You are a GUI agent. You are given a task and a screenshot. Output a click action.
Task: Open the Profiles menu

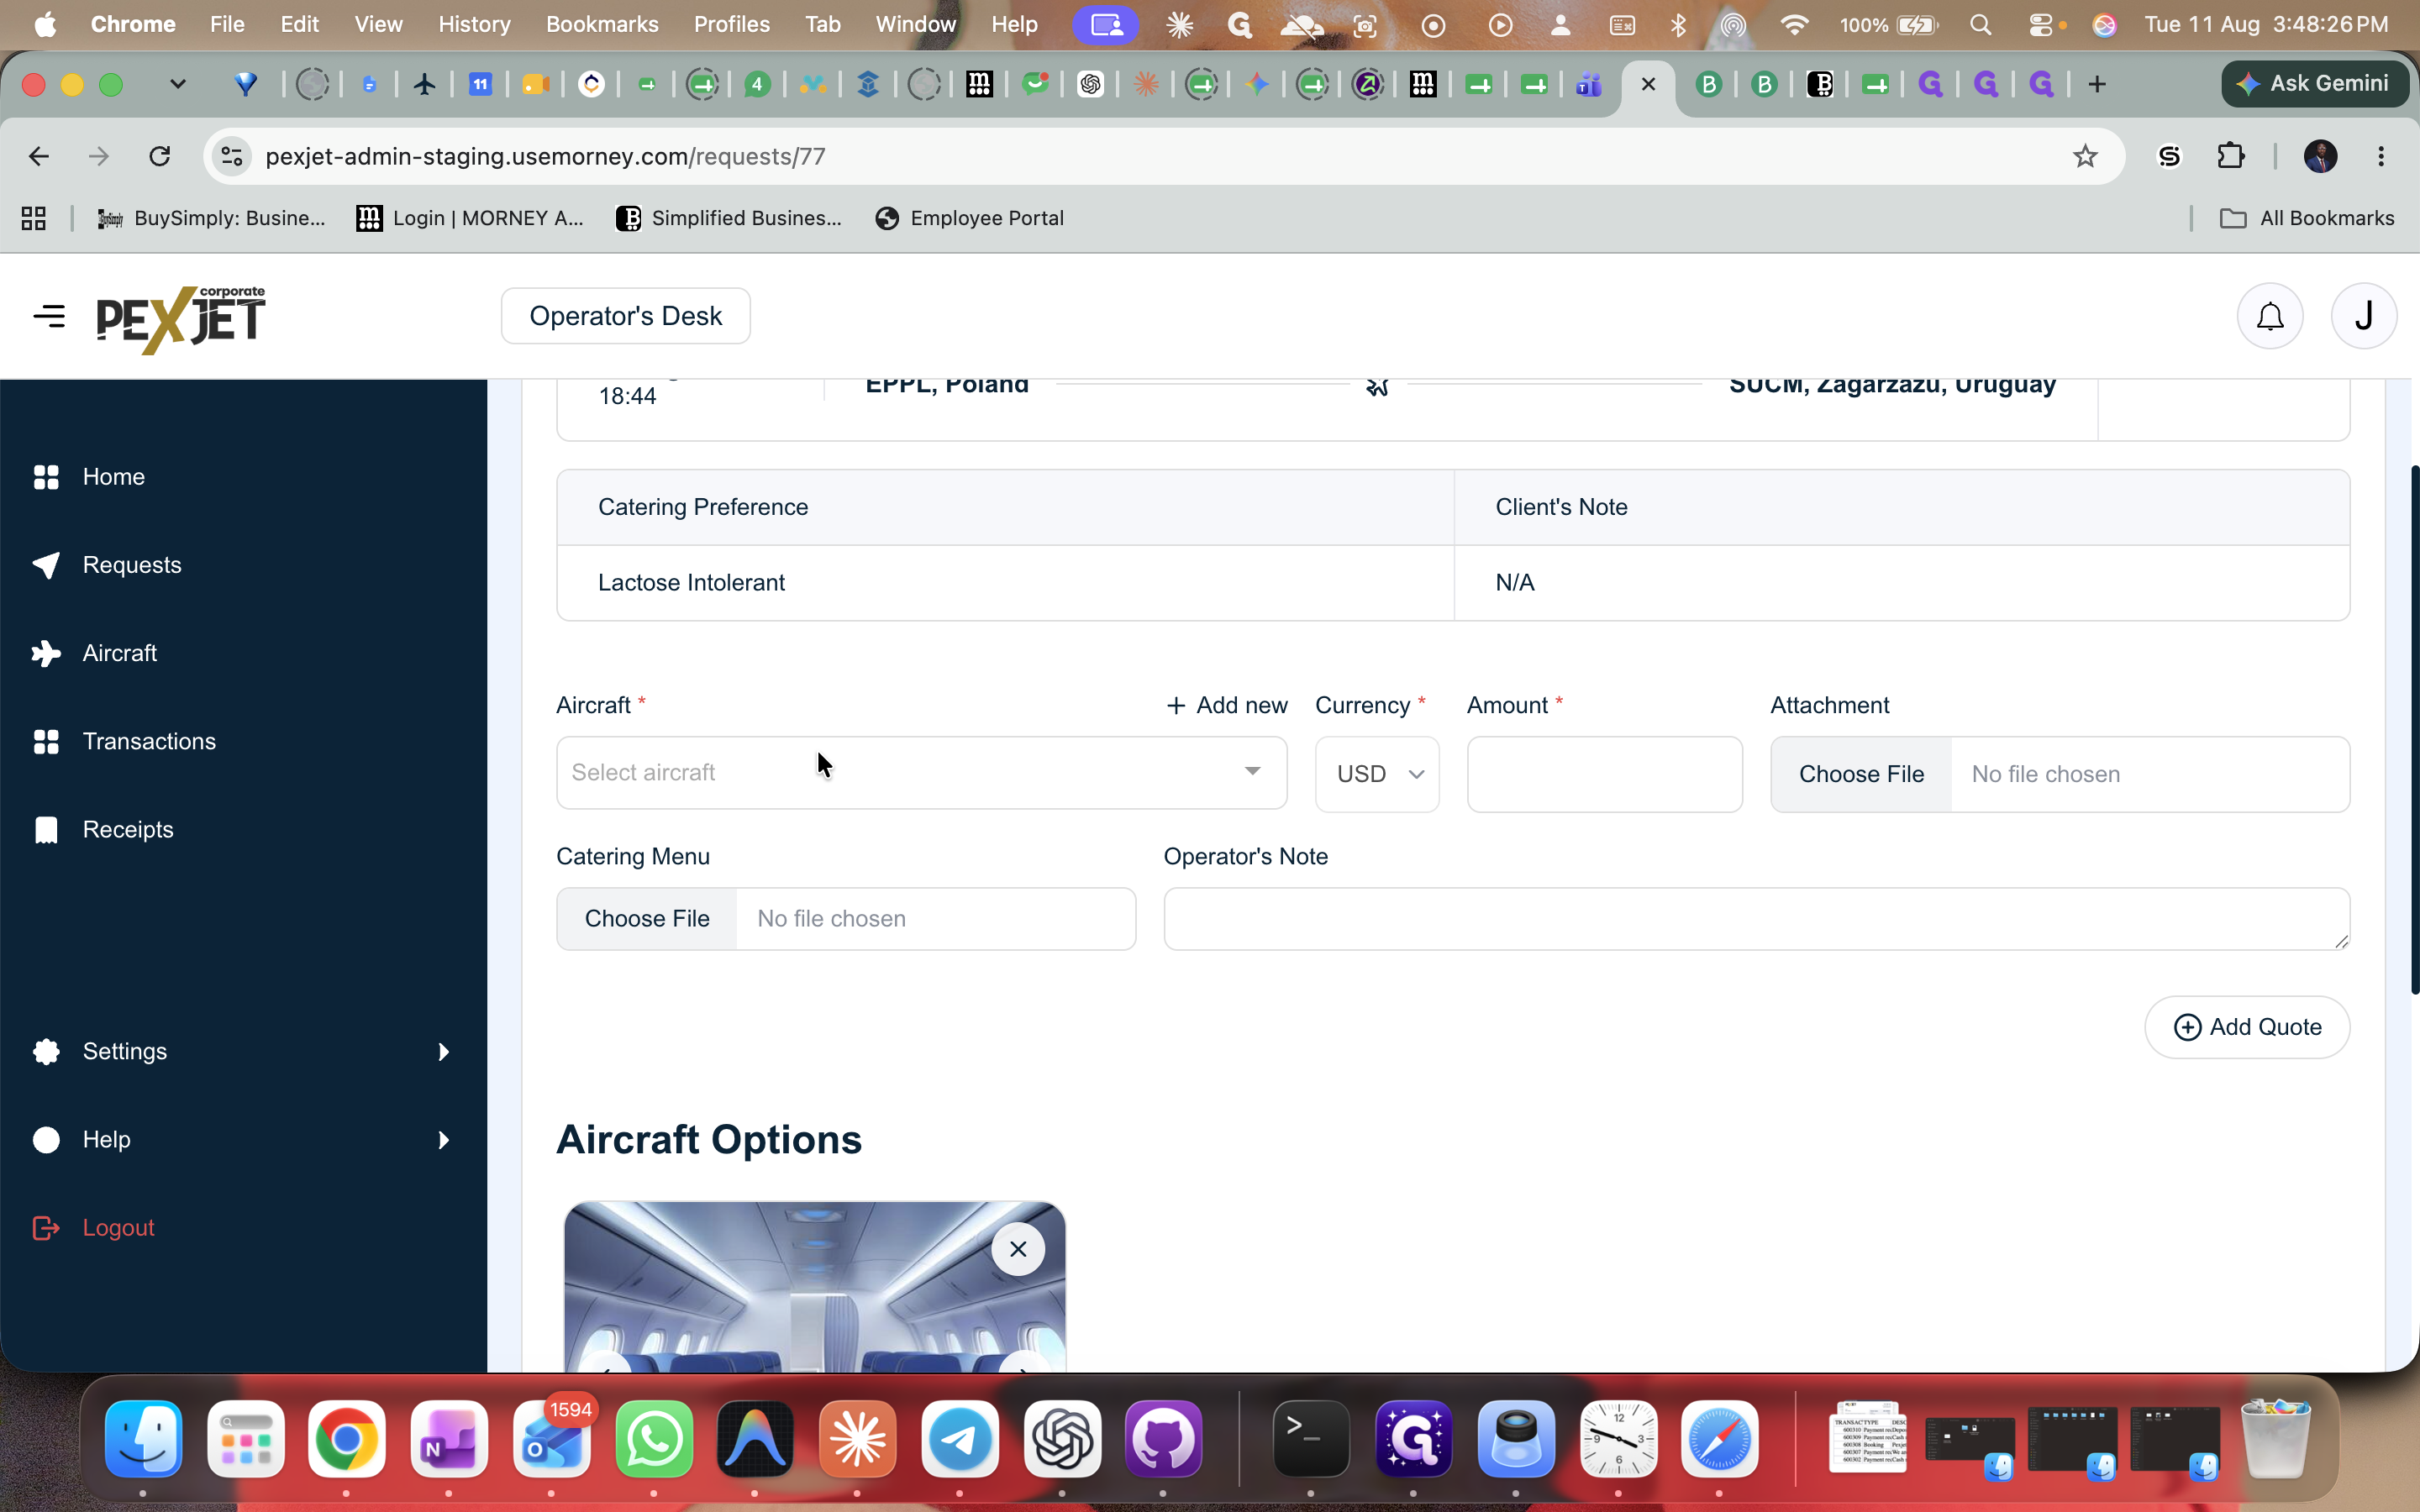731,24
